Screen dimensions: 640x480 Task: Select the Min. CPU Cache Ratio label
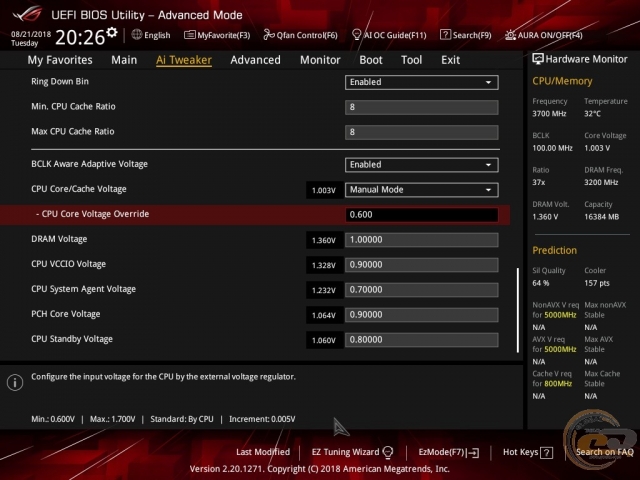73,107
